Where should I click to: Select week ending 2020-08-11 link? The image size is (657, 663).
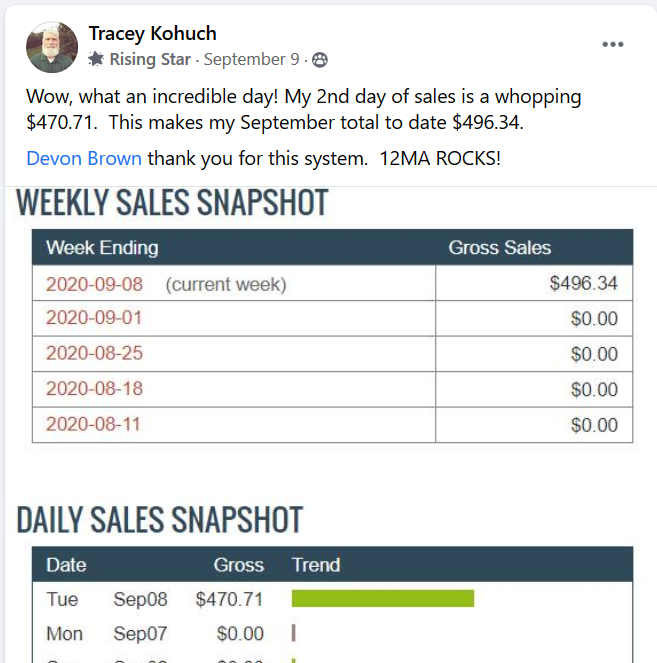[x=93, y=425]
